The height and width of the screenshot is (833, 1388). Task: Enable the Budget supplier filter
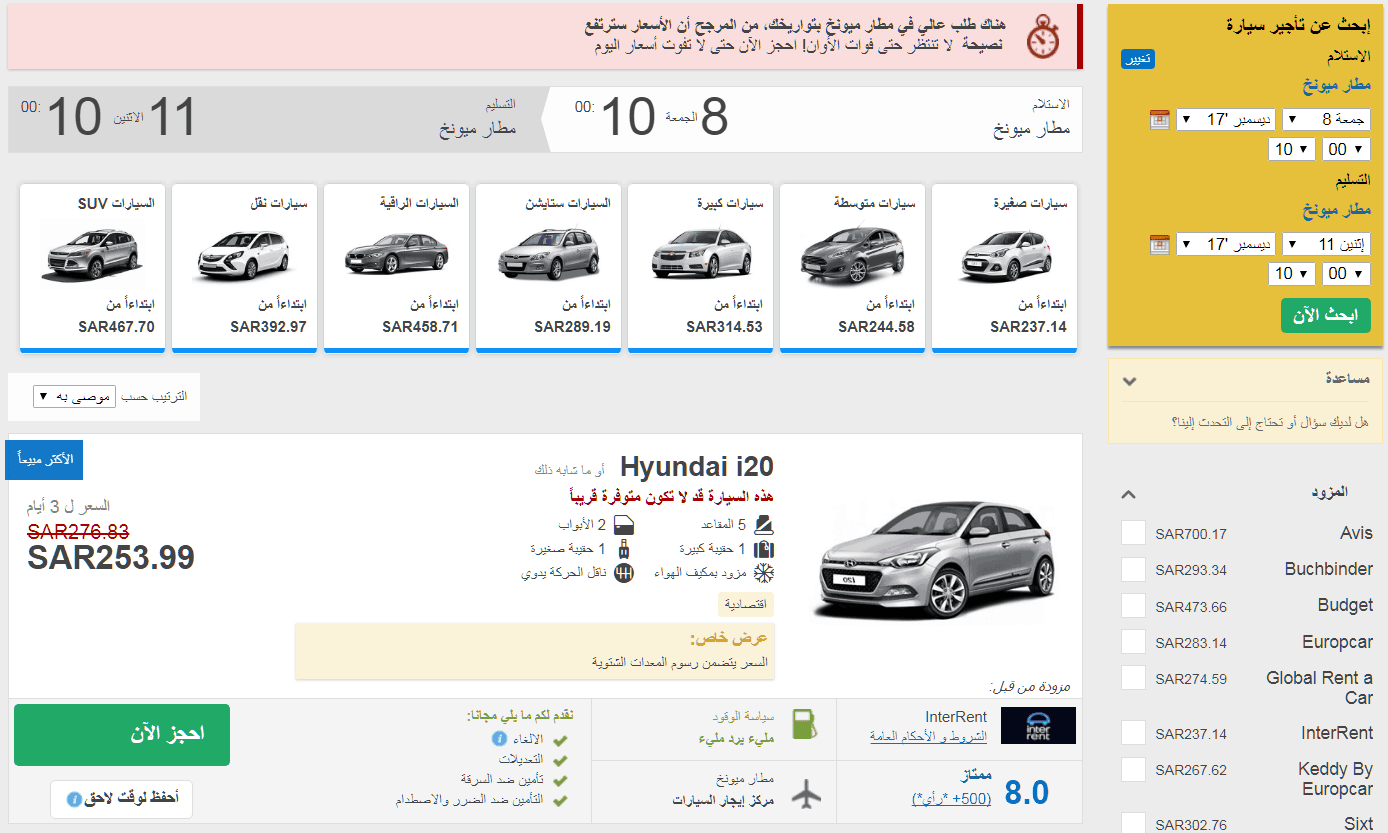(x=1133, y=605)
